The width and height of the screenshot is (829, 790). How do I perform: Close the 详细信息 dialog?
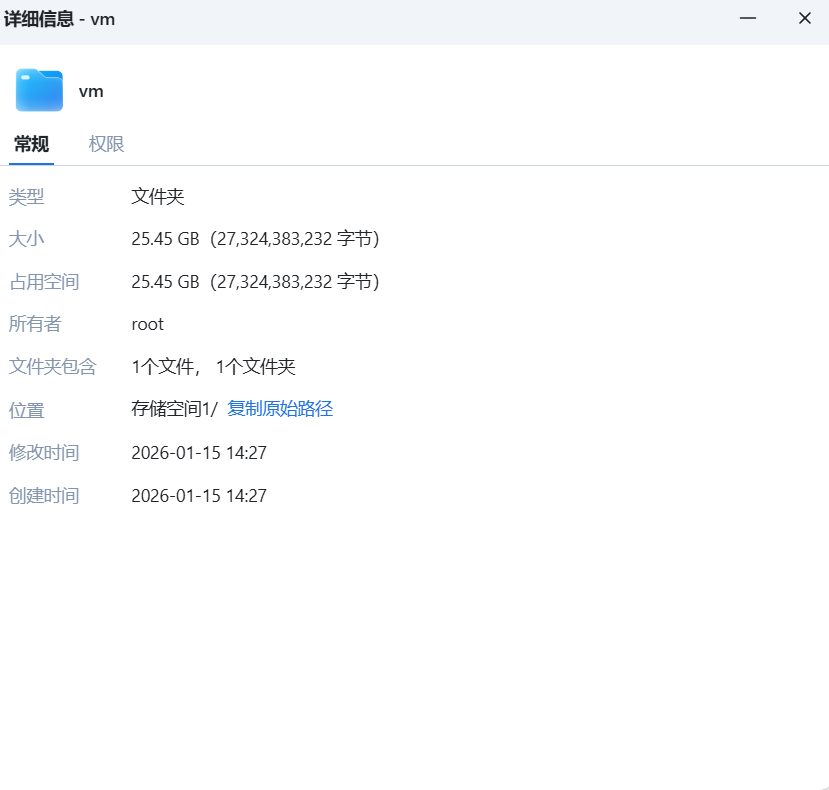pos(804,18)
